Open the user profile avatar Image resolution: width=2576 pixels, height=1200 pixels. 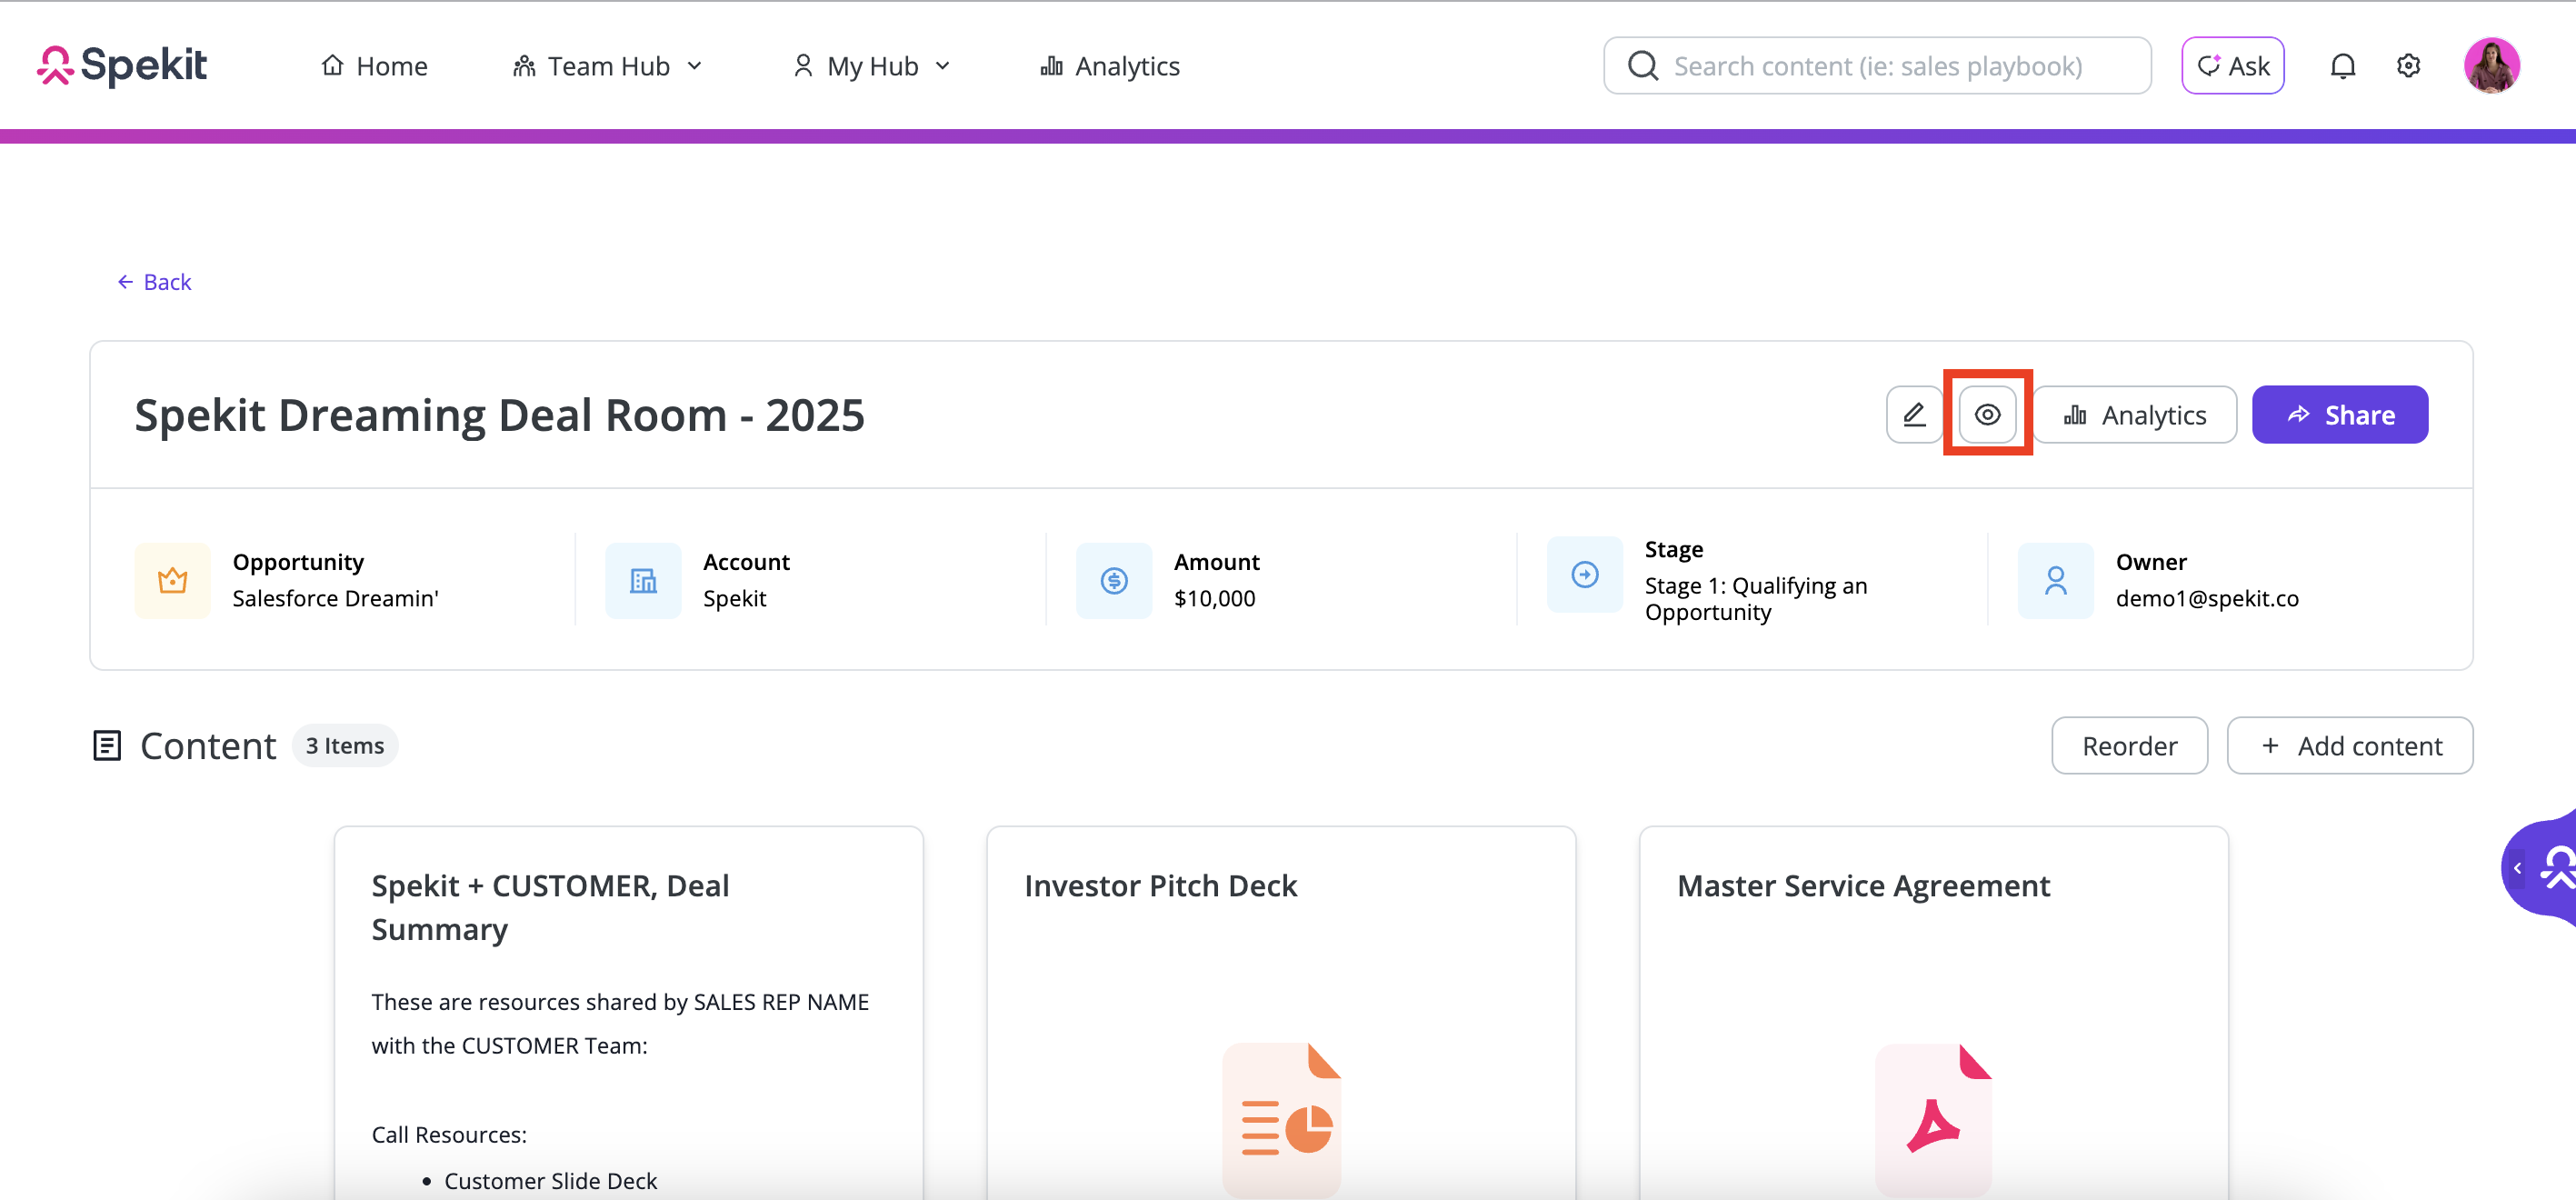[x=2491, y=66]
